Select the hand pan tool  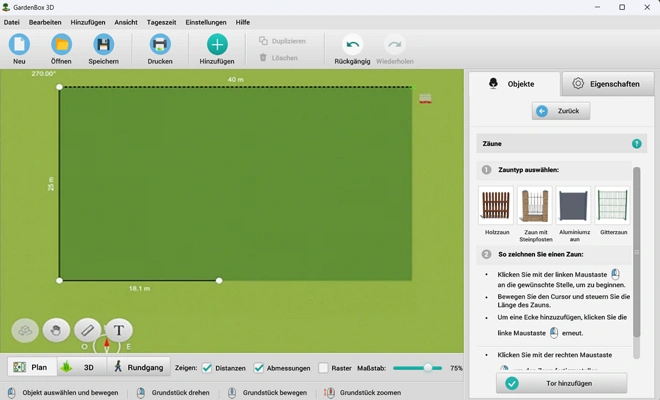click(x=57, y=329)
